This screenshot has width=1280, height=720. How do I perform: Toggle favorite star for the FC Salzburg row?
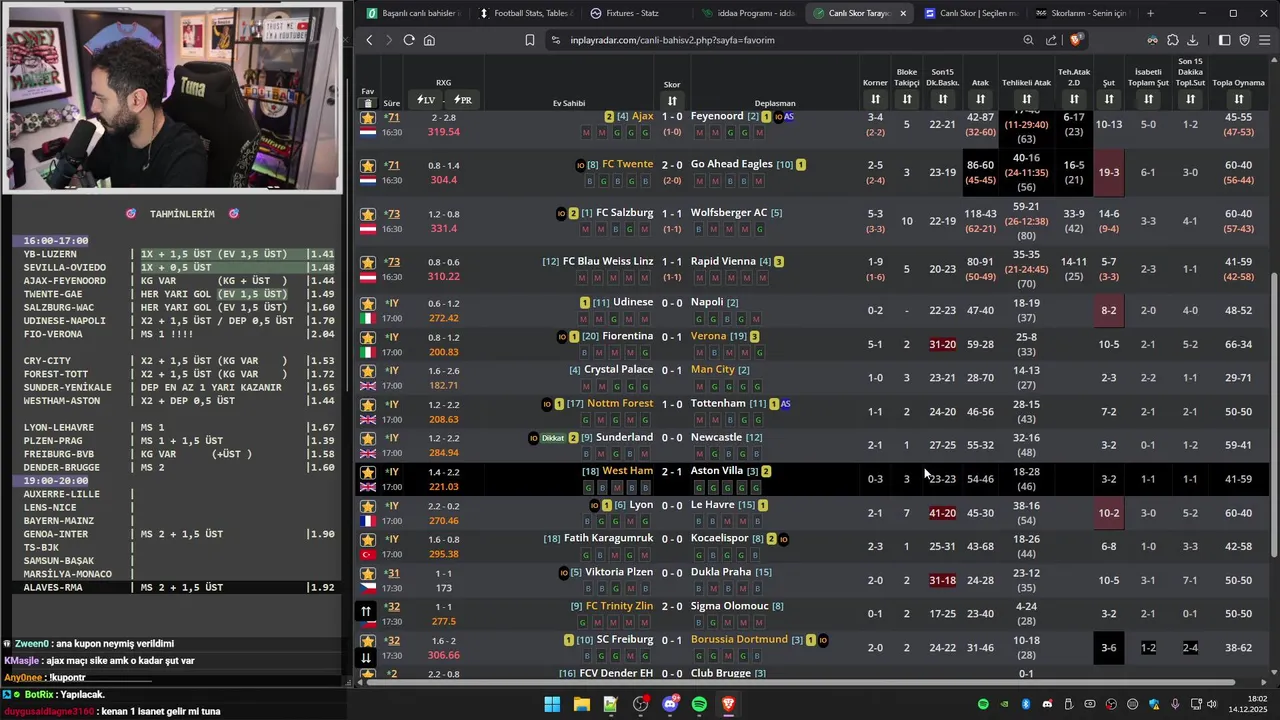[368, 214]
